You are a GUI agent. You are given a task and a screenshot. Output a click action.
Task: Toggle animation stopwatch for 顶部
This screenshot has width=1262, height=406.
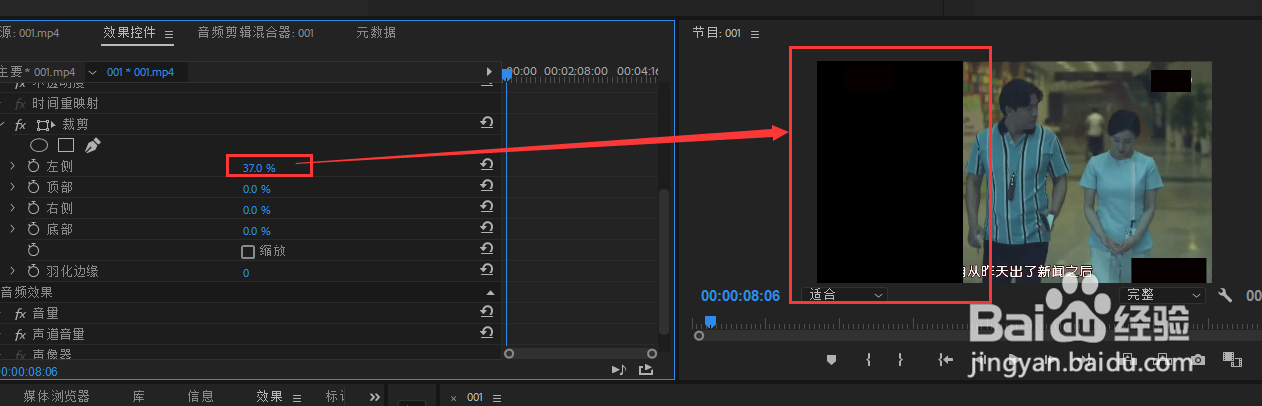[33, 188]
